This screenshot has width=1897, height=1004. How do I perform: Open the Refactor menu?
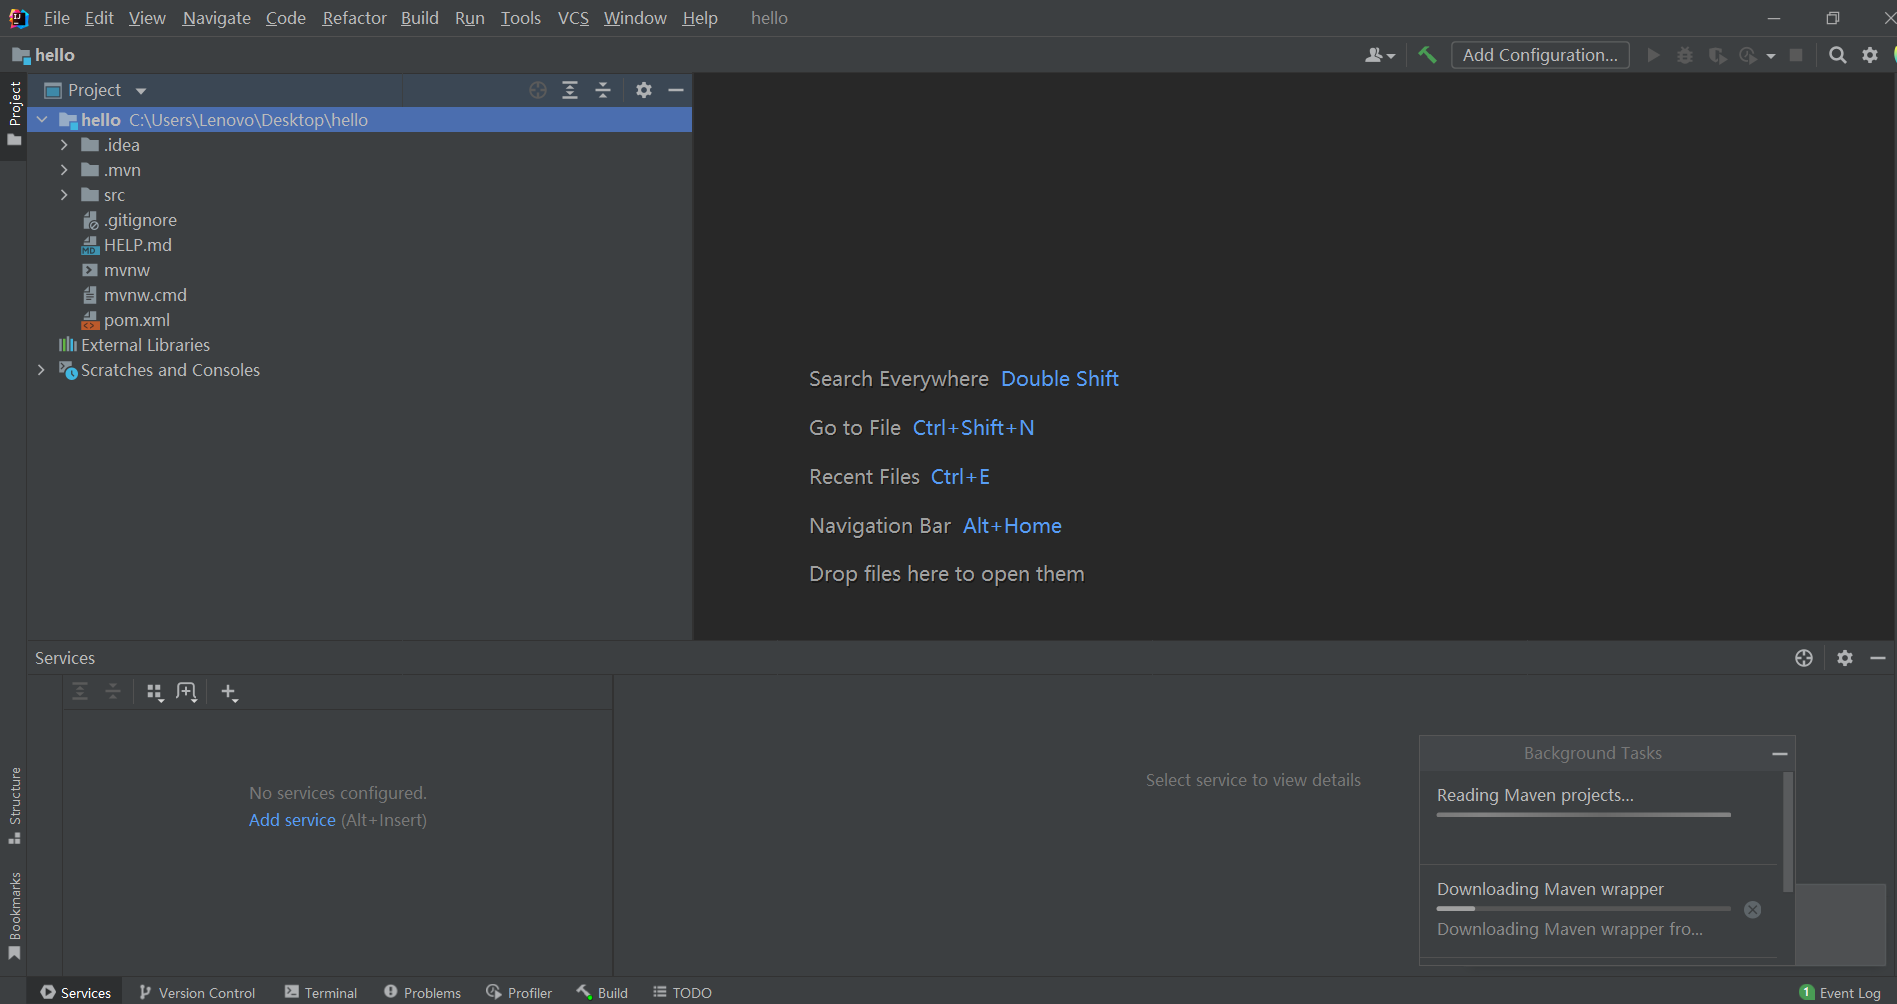point(354,18)
